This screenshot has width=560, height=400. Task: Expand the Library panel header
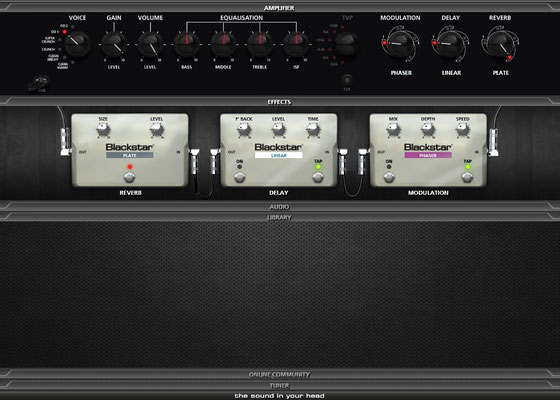(x=280, y=217)
